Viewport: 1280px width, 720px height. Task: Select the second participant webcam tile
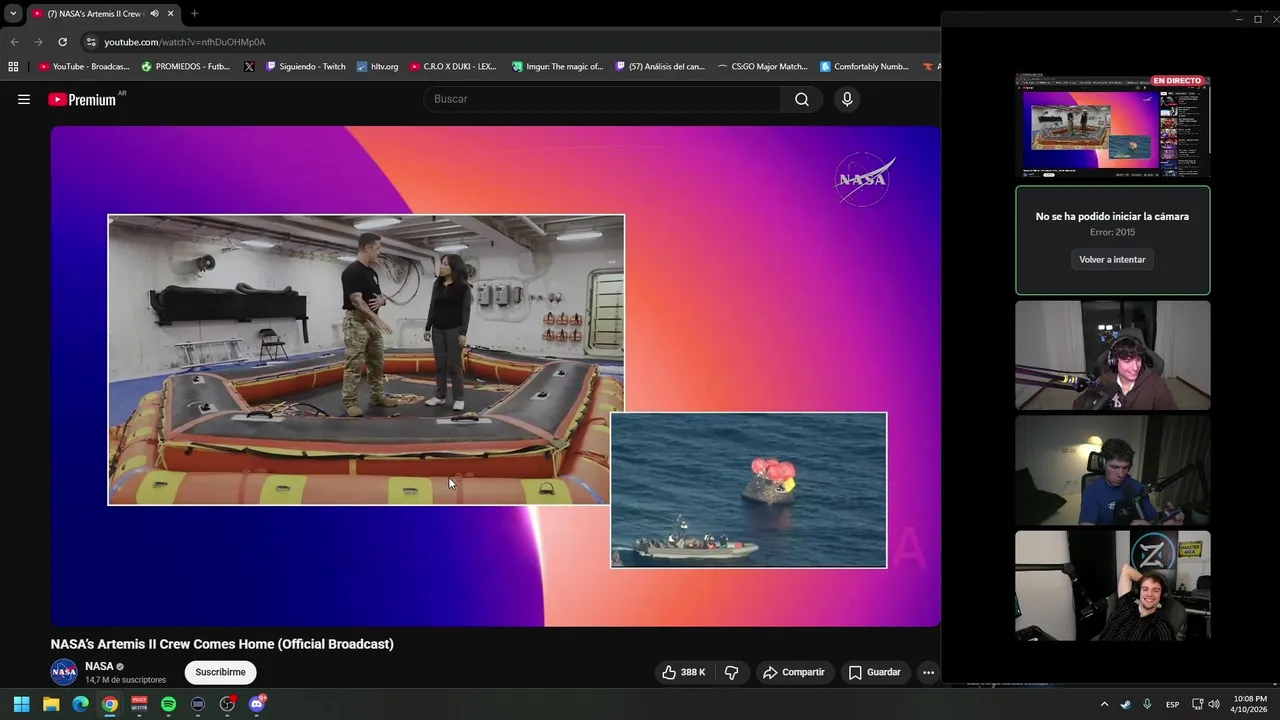1112,470
